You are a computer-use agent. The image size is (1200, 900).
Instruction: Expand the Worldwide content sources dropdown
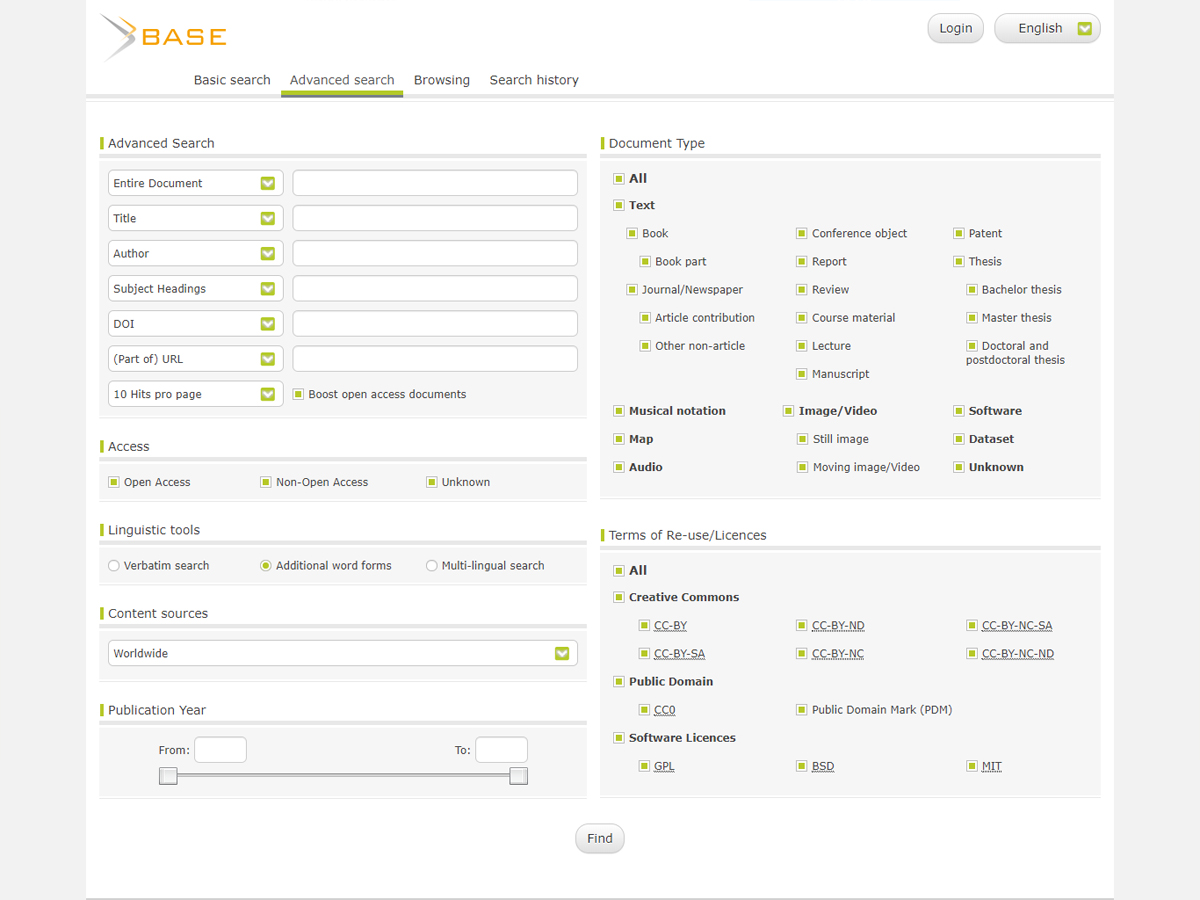tap(561, 653)
